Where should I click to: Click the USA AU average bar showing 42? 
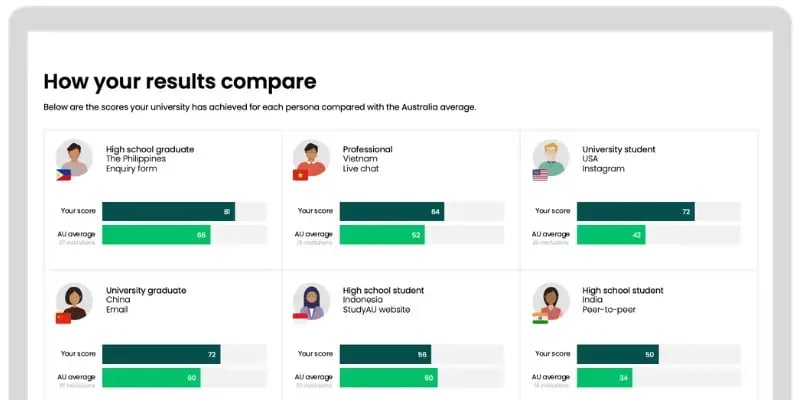tap(611, 235)
